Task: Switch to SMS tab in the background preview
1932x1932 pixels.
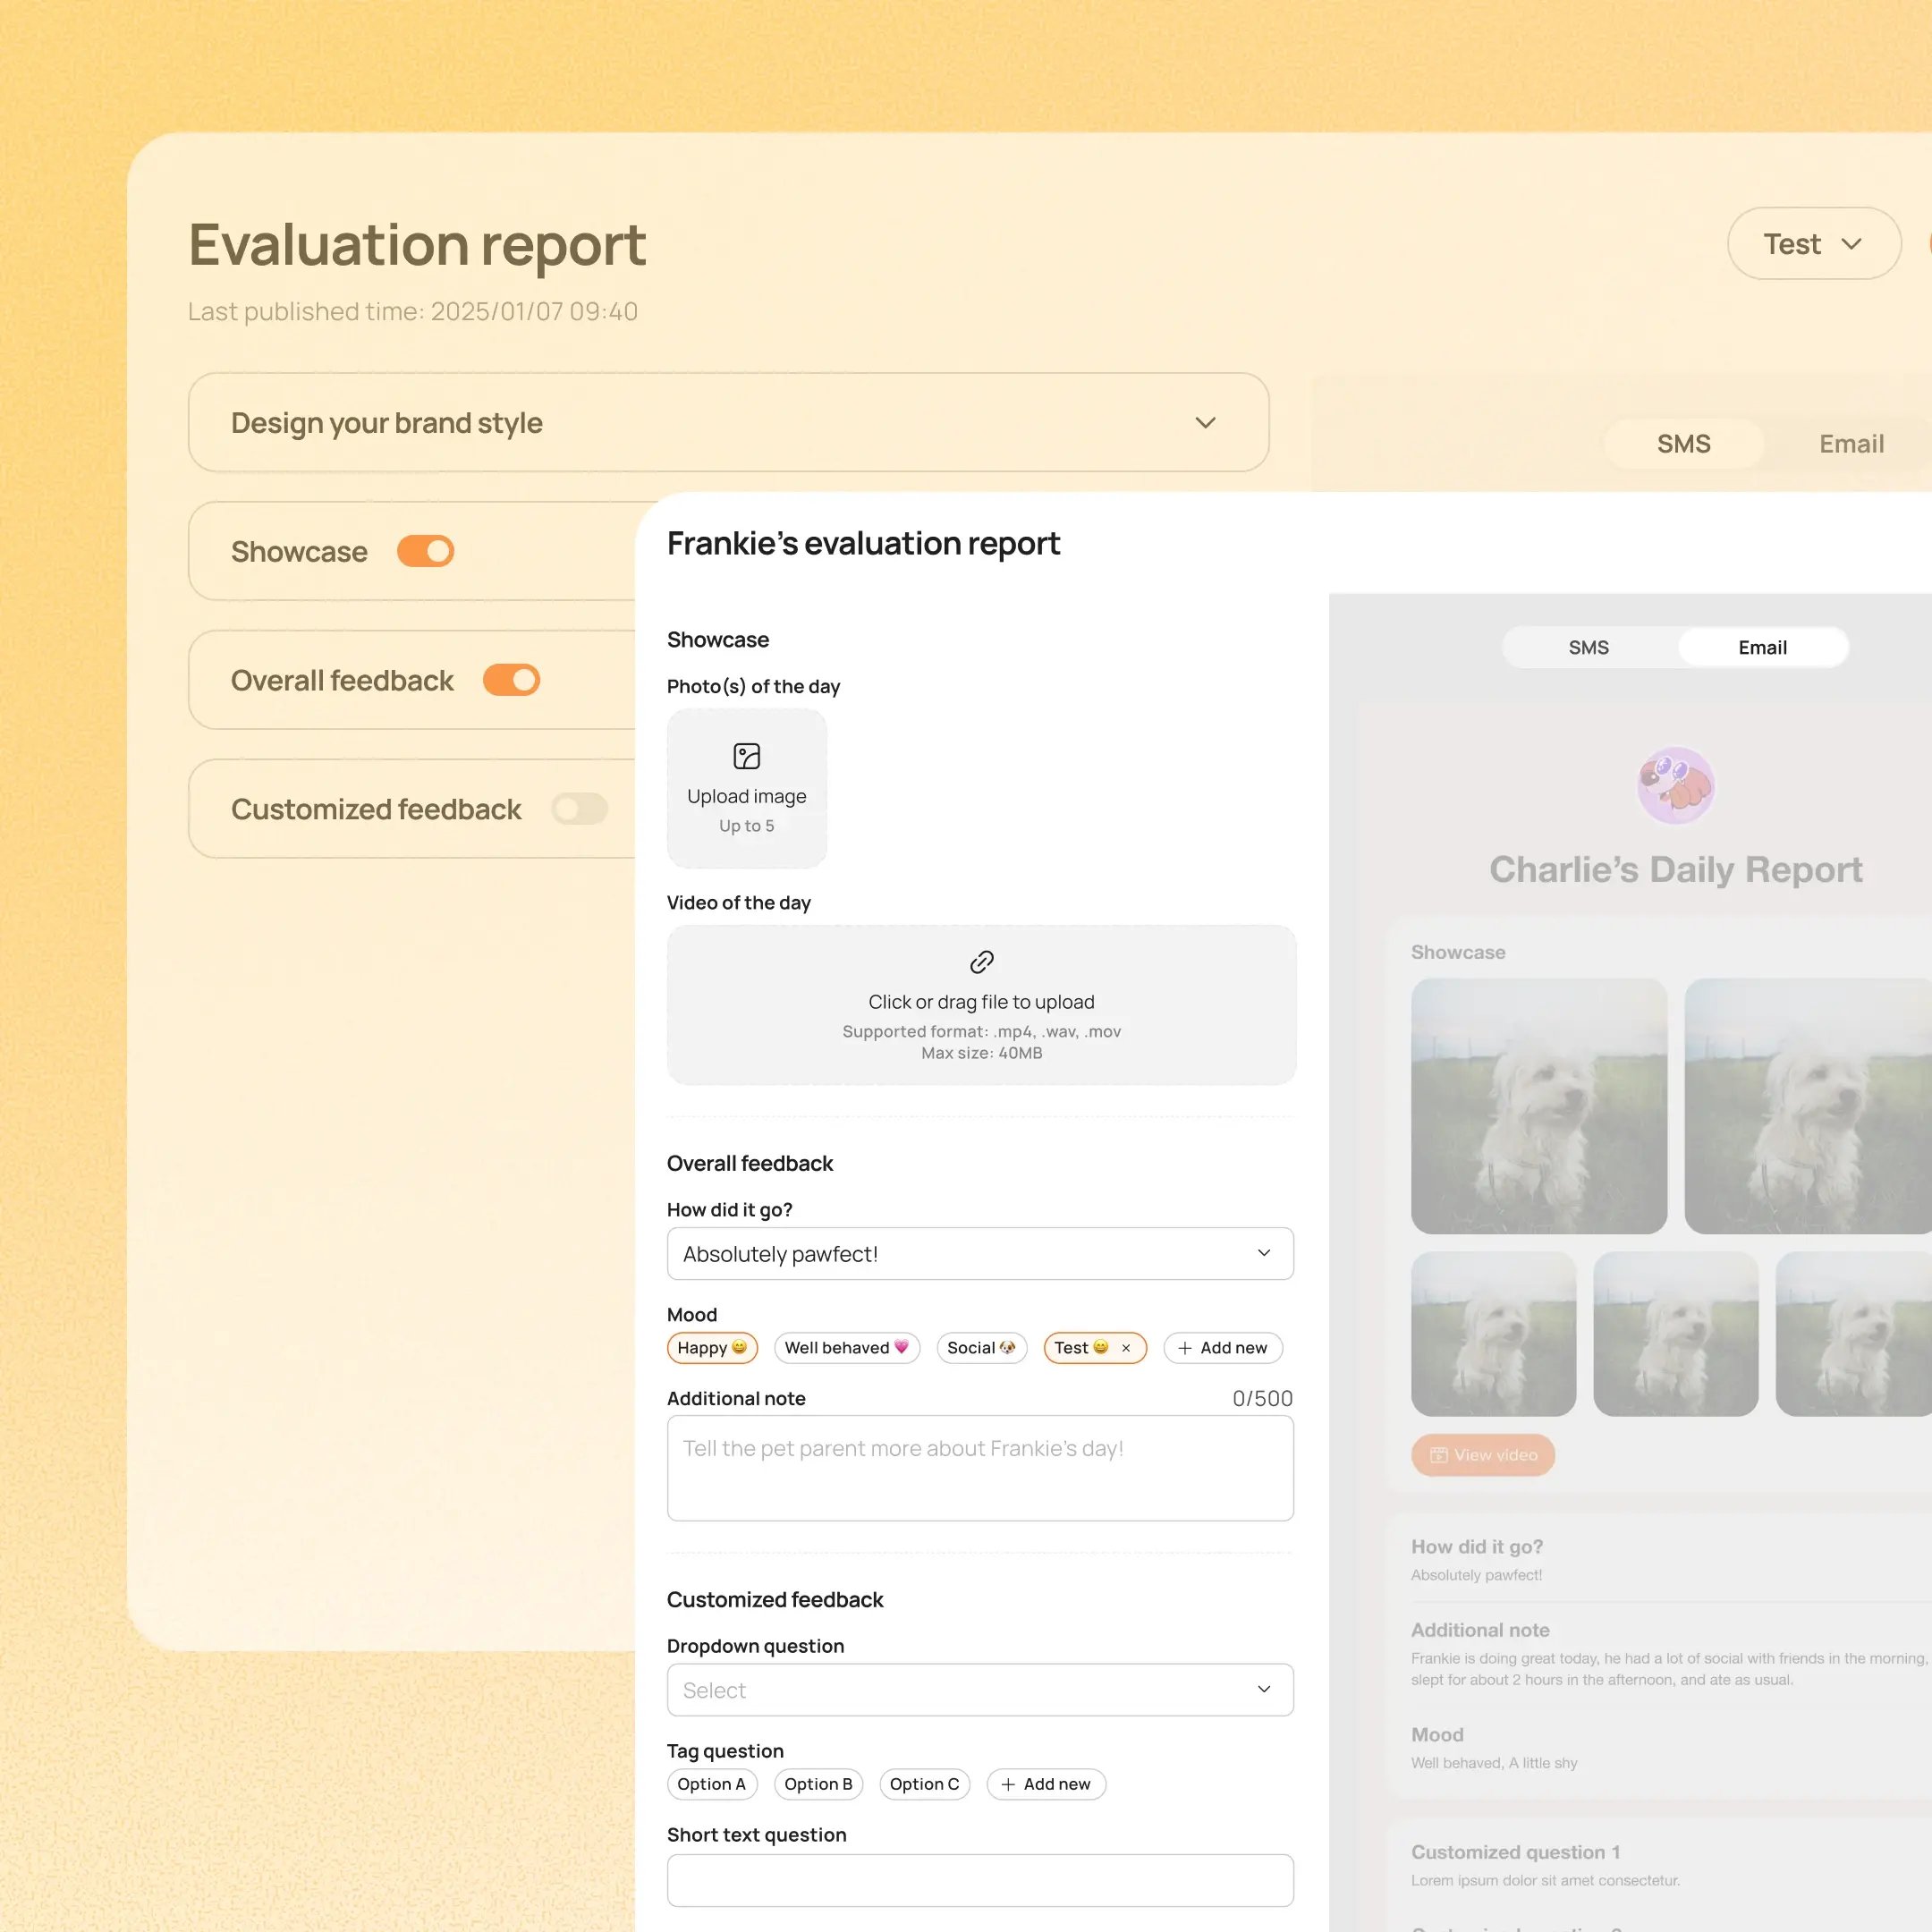Action: pyautogui.click(x=1684, y=444)
